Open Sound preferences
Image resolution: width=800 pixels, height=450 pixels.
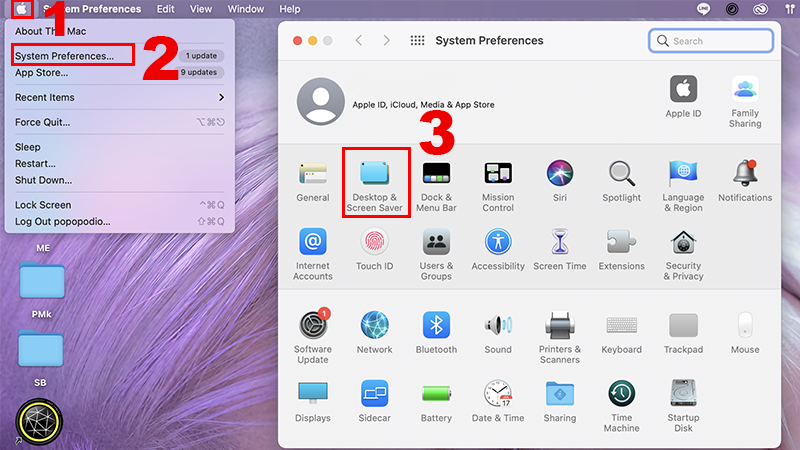click(498, 333)
